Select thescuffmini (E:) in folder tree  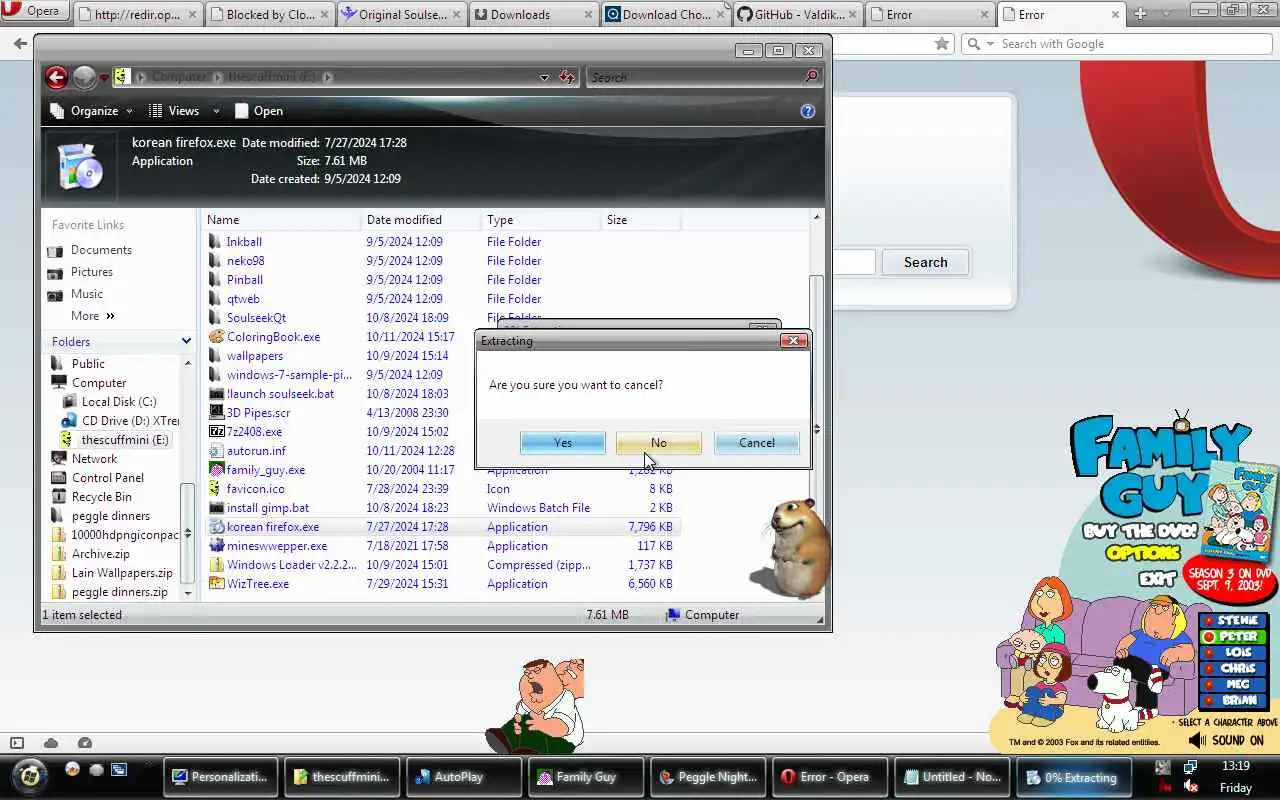click(x=125, y=440)
